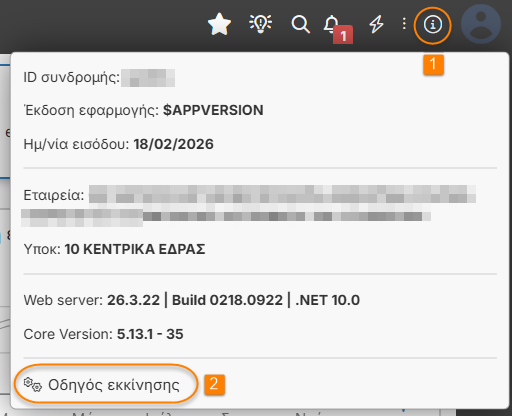Open favorites with the star icon
Viewport: 512px width, 416px height.
pyautogui.click(x=219, y=24)
